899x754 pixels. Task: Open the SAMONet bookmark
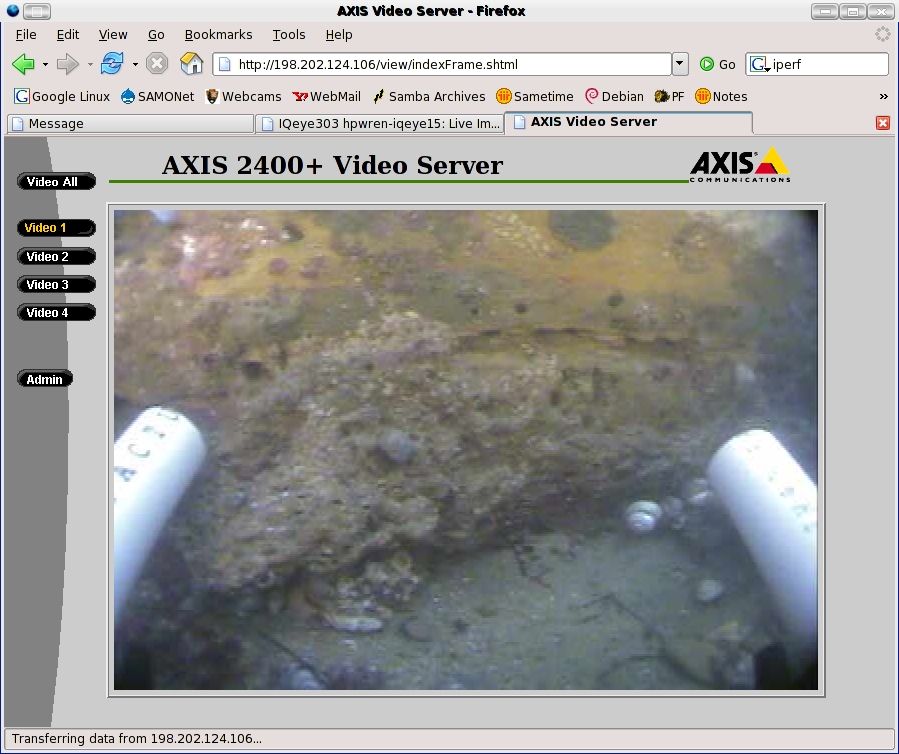pyautogui.click(x=158, y=96)
